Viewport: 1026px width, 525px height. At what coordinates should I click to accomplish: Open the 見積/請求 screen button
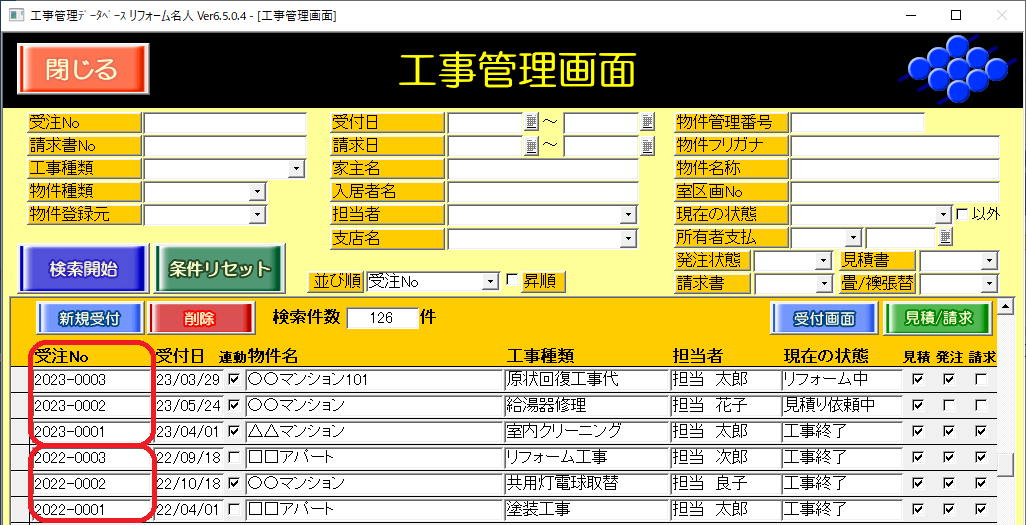tap(936, 319)
